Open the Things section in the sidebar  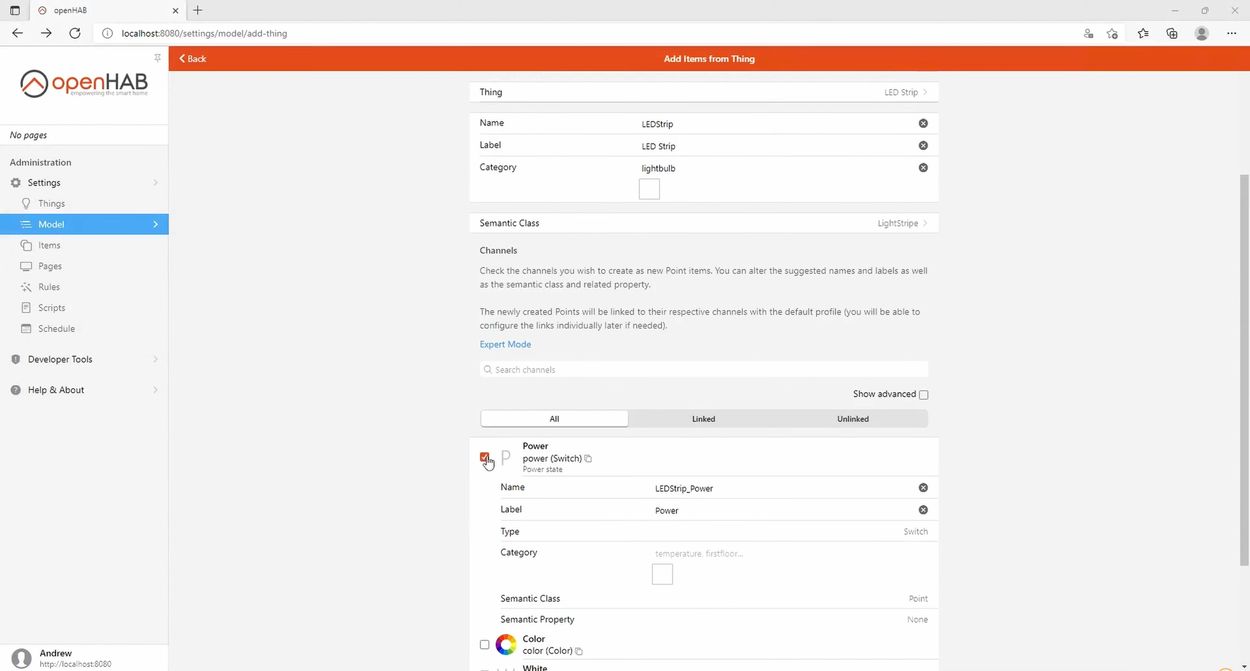pos(50,203)
